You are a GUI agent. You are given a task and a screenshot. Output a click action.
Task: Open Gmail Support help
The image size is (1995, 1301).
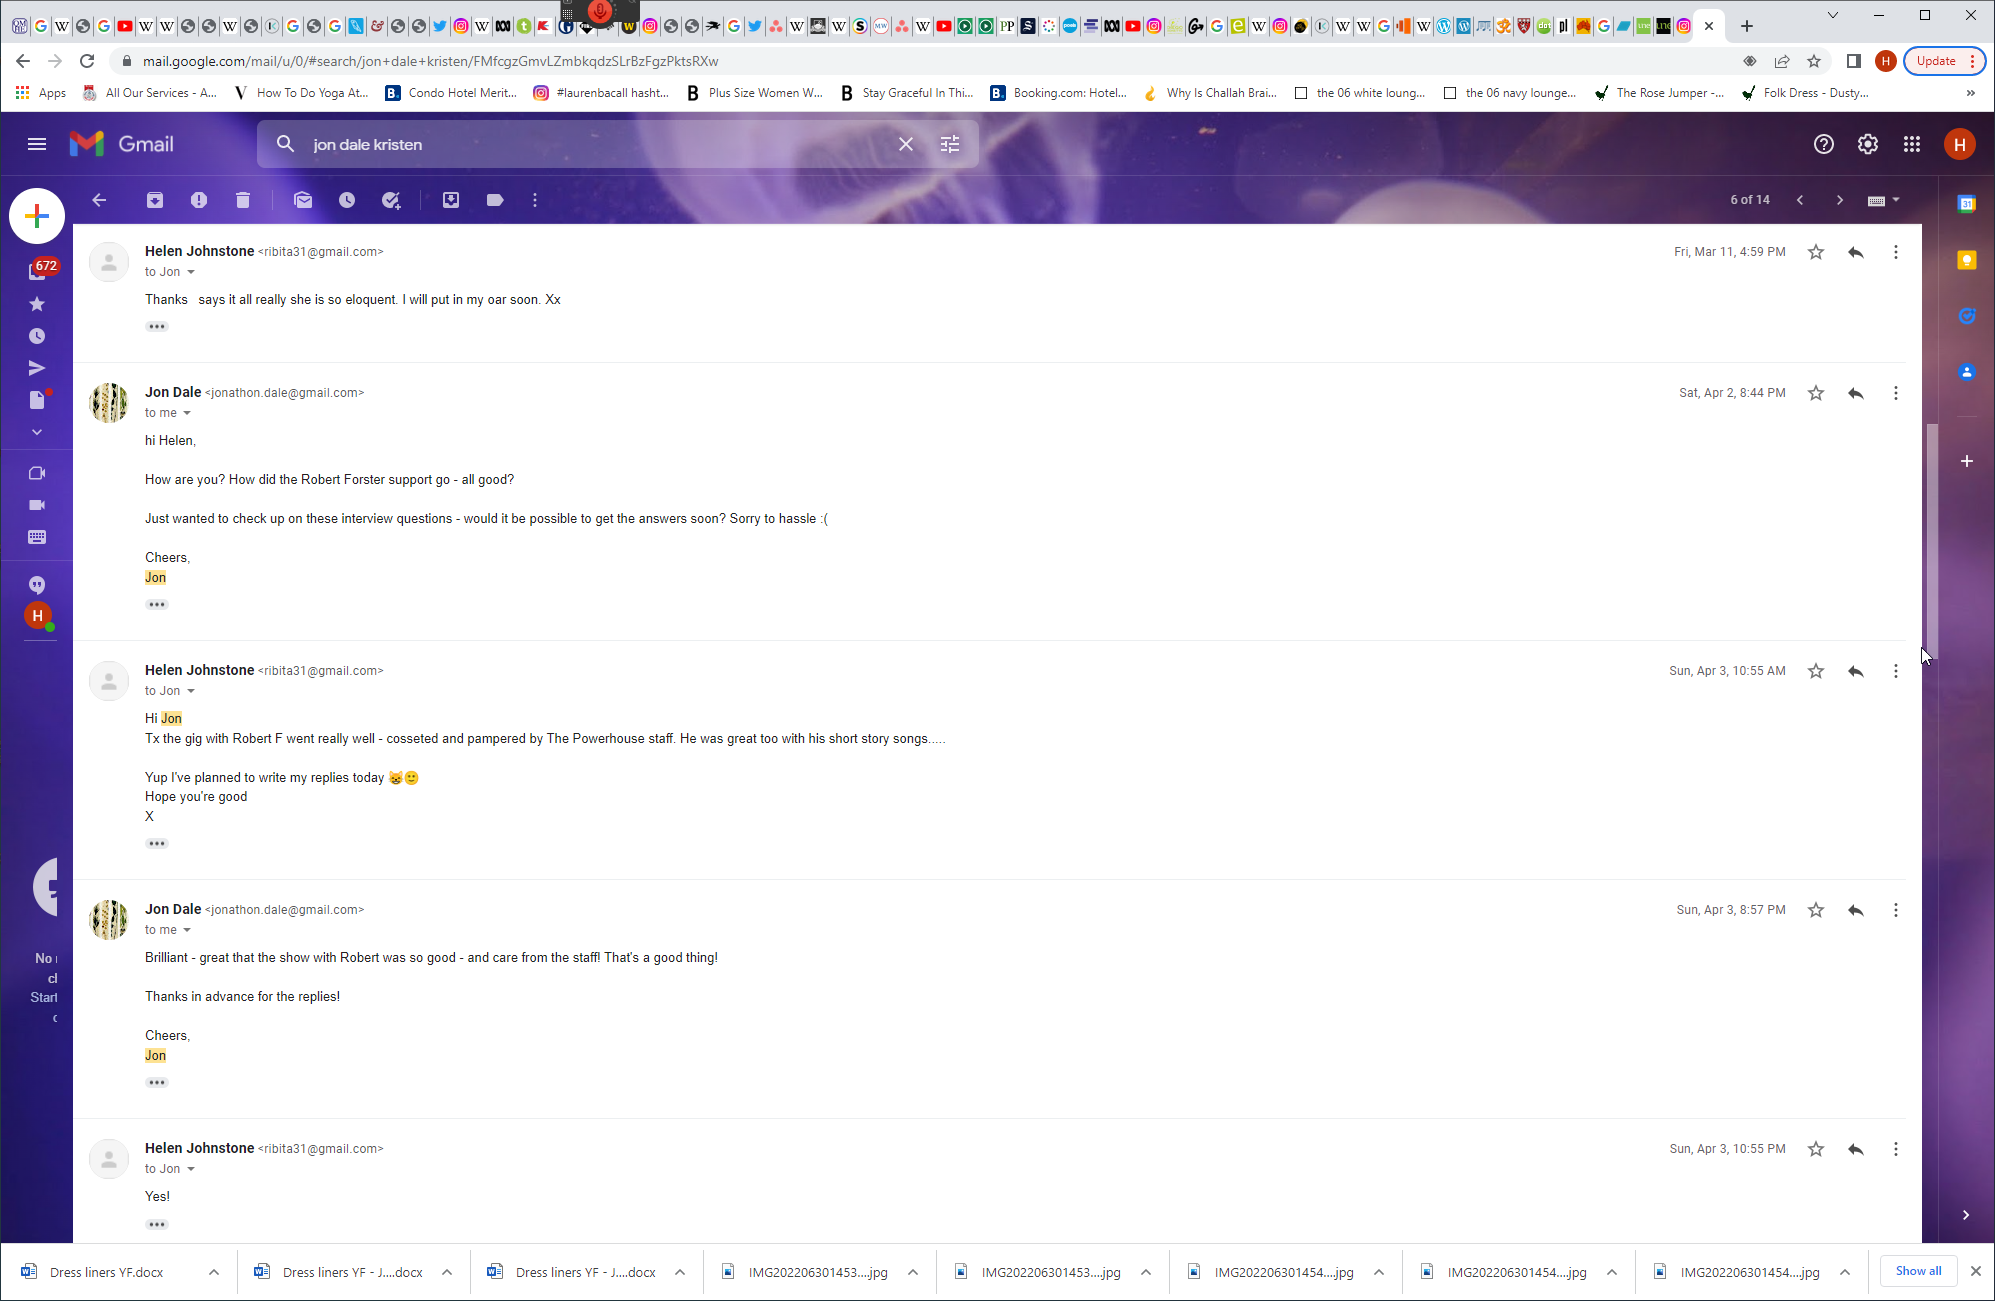coord(1824,144)
